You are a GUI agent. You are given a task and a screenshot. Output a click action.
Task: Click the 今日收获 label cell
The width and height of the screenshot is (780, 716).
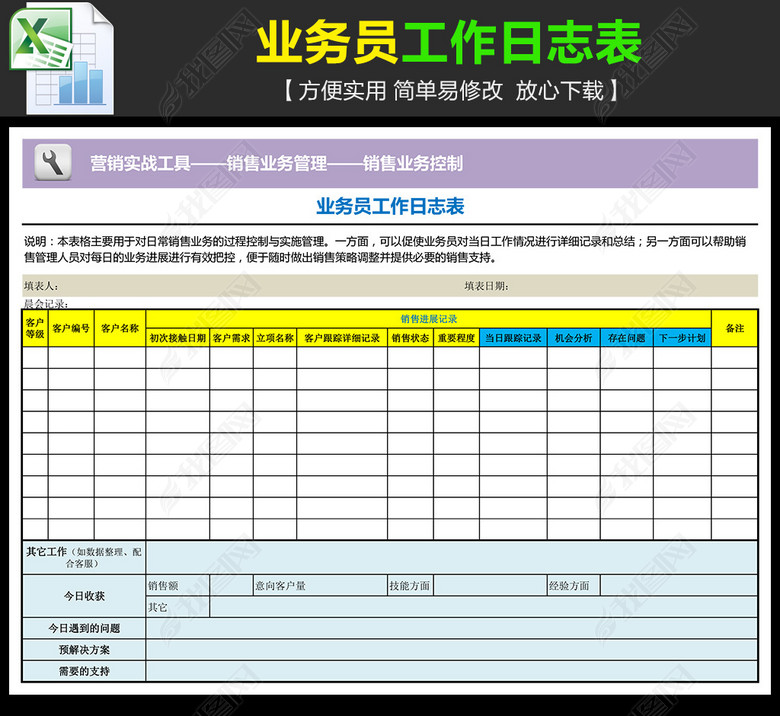84,596
